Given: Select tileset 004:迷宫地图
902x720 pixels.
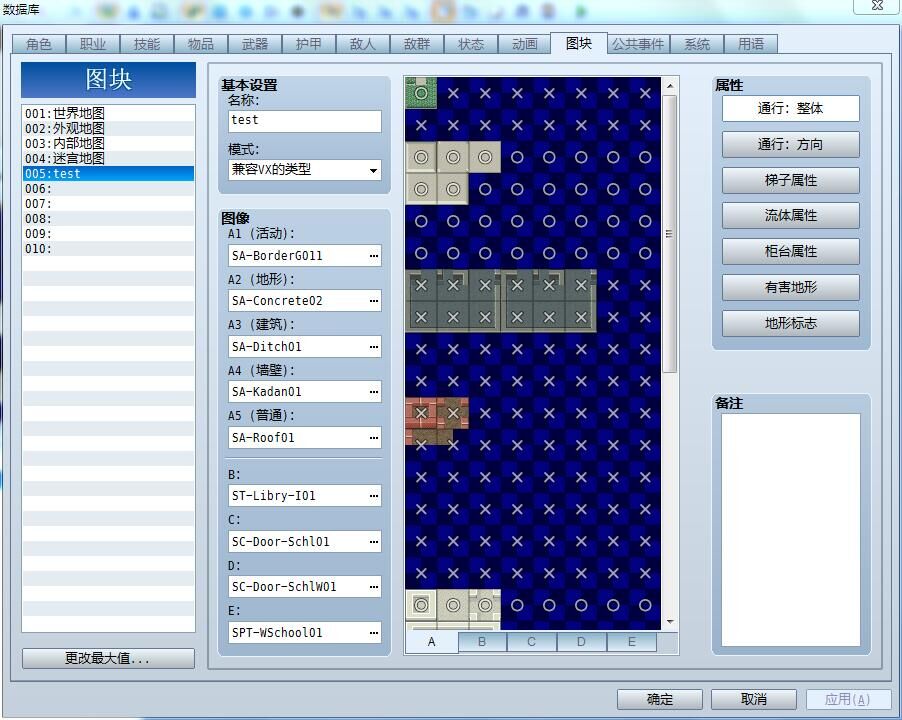Looking at the screenshot, I should (108, 158).
